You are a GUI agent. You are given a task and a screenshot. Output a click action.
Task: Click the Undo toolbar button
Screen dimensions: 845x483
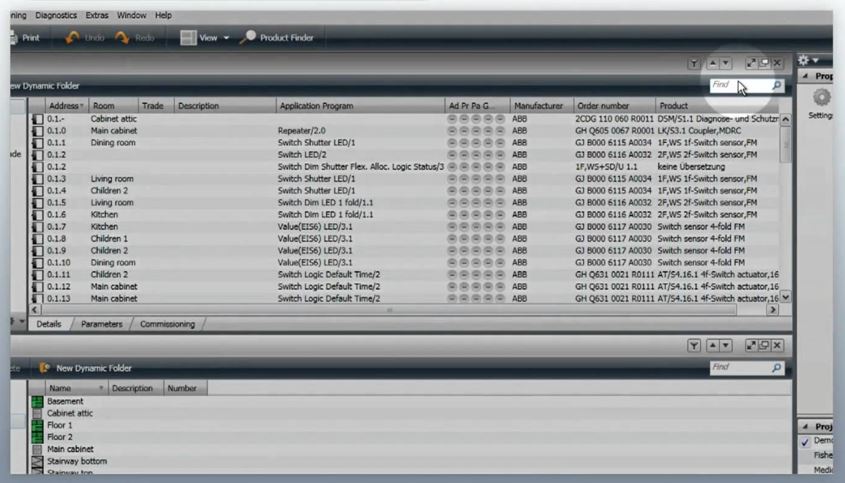[84, 38]
